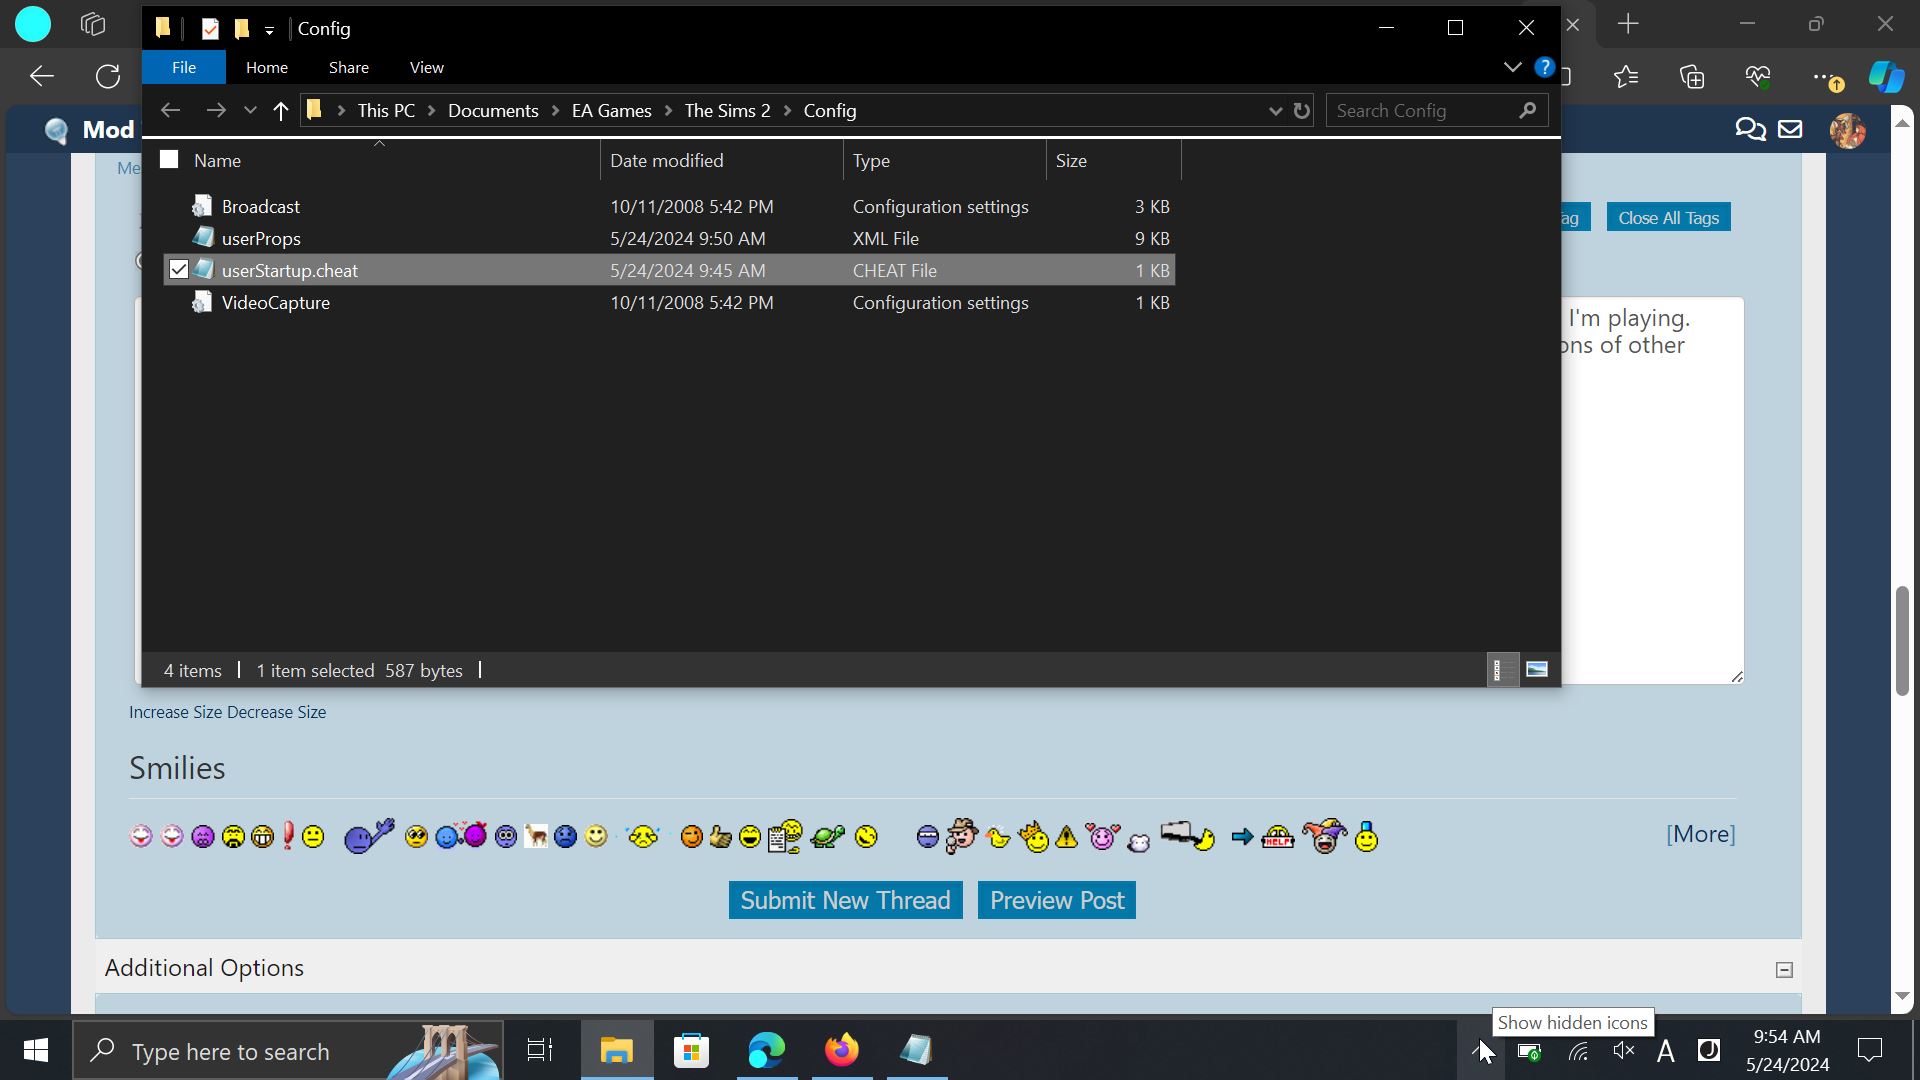Refresh the Config folder view
Viewport: 1920px width, 1080px height.
1300,110
